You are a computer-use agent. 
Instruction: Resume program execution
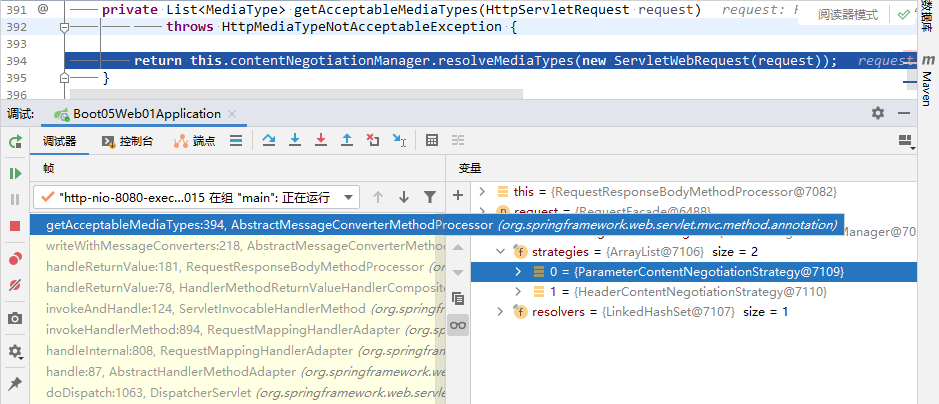(x=15, y=174)
